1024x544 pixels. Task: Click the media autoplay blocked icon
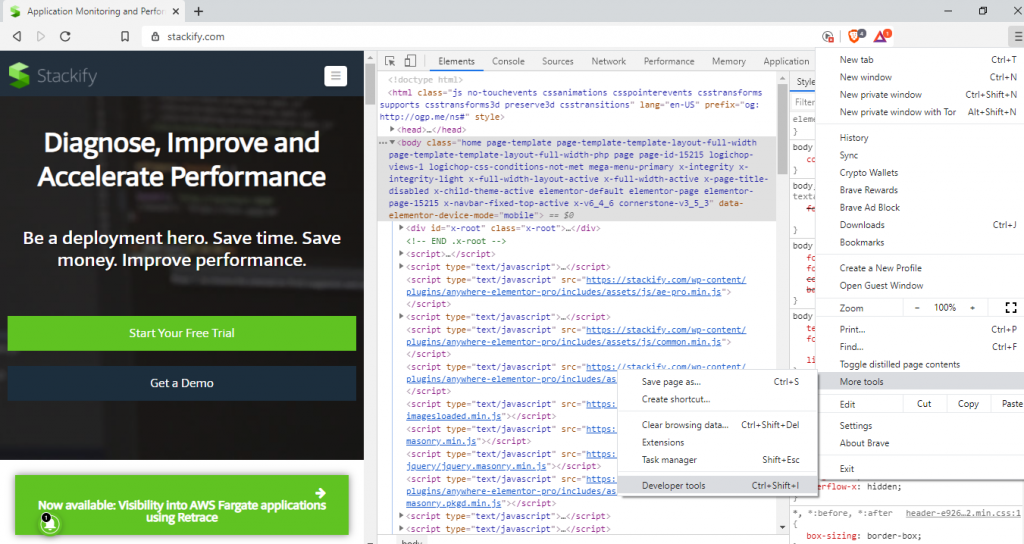pyautogui.click(x=827, y=37)
